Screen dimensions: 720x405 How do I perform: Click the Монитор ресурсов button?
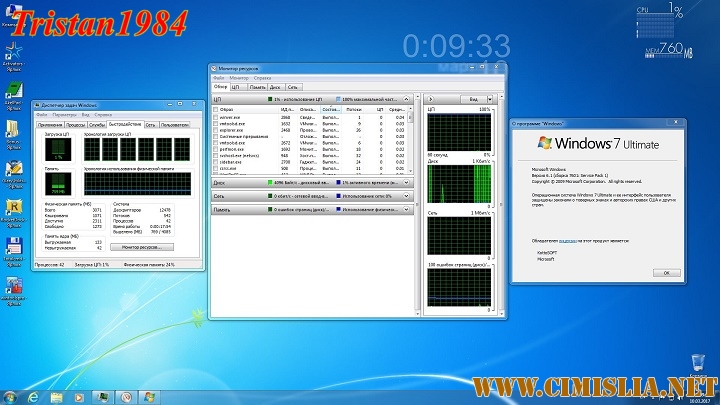pyautogui.click(x=142, y=246)
